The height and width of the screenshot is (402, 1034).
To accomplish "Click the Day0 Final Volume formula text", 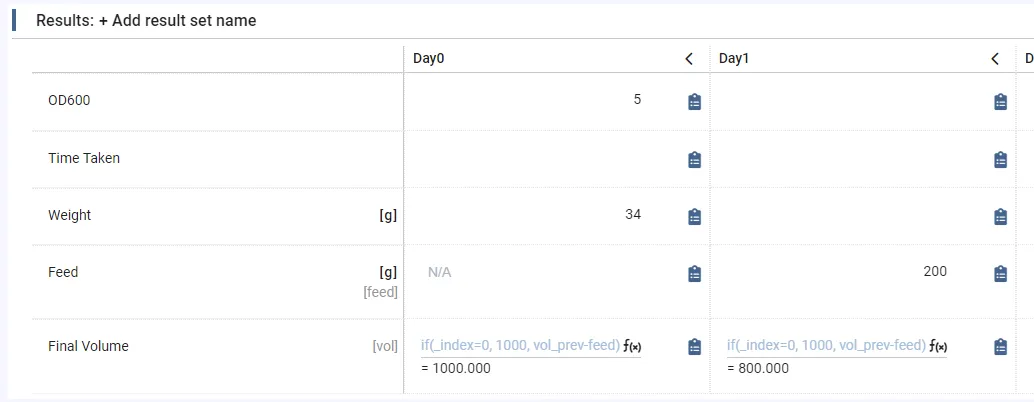I will click(520, 346).
